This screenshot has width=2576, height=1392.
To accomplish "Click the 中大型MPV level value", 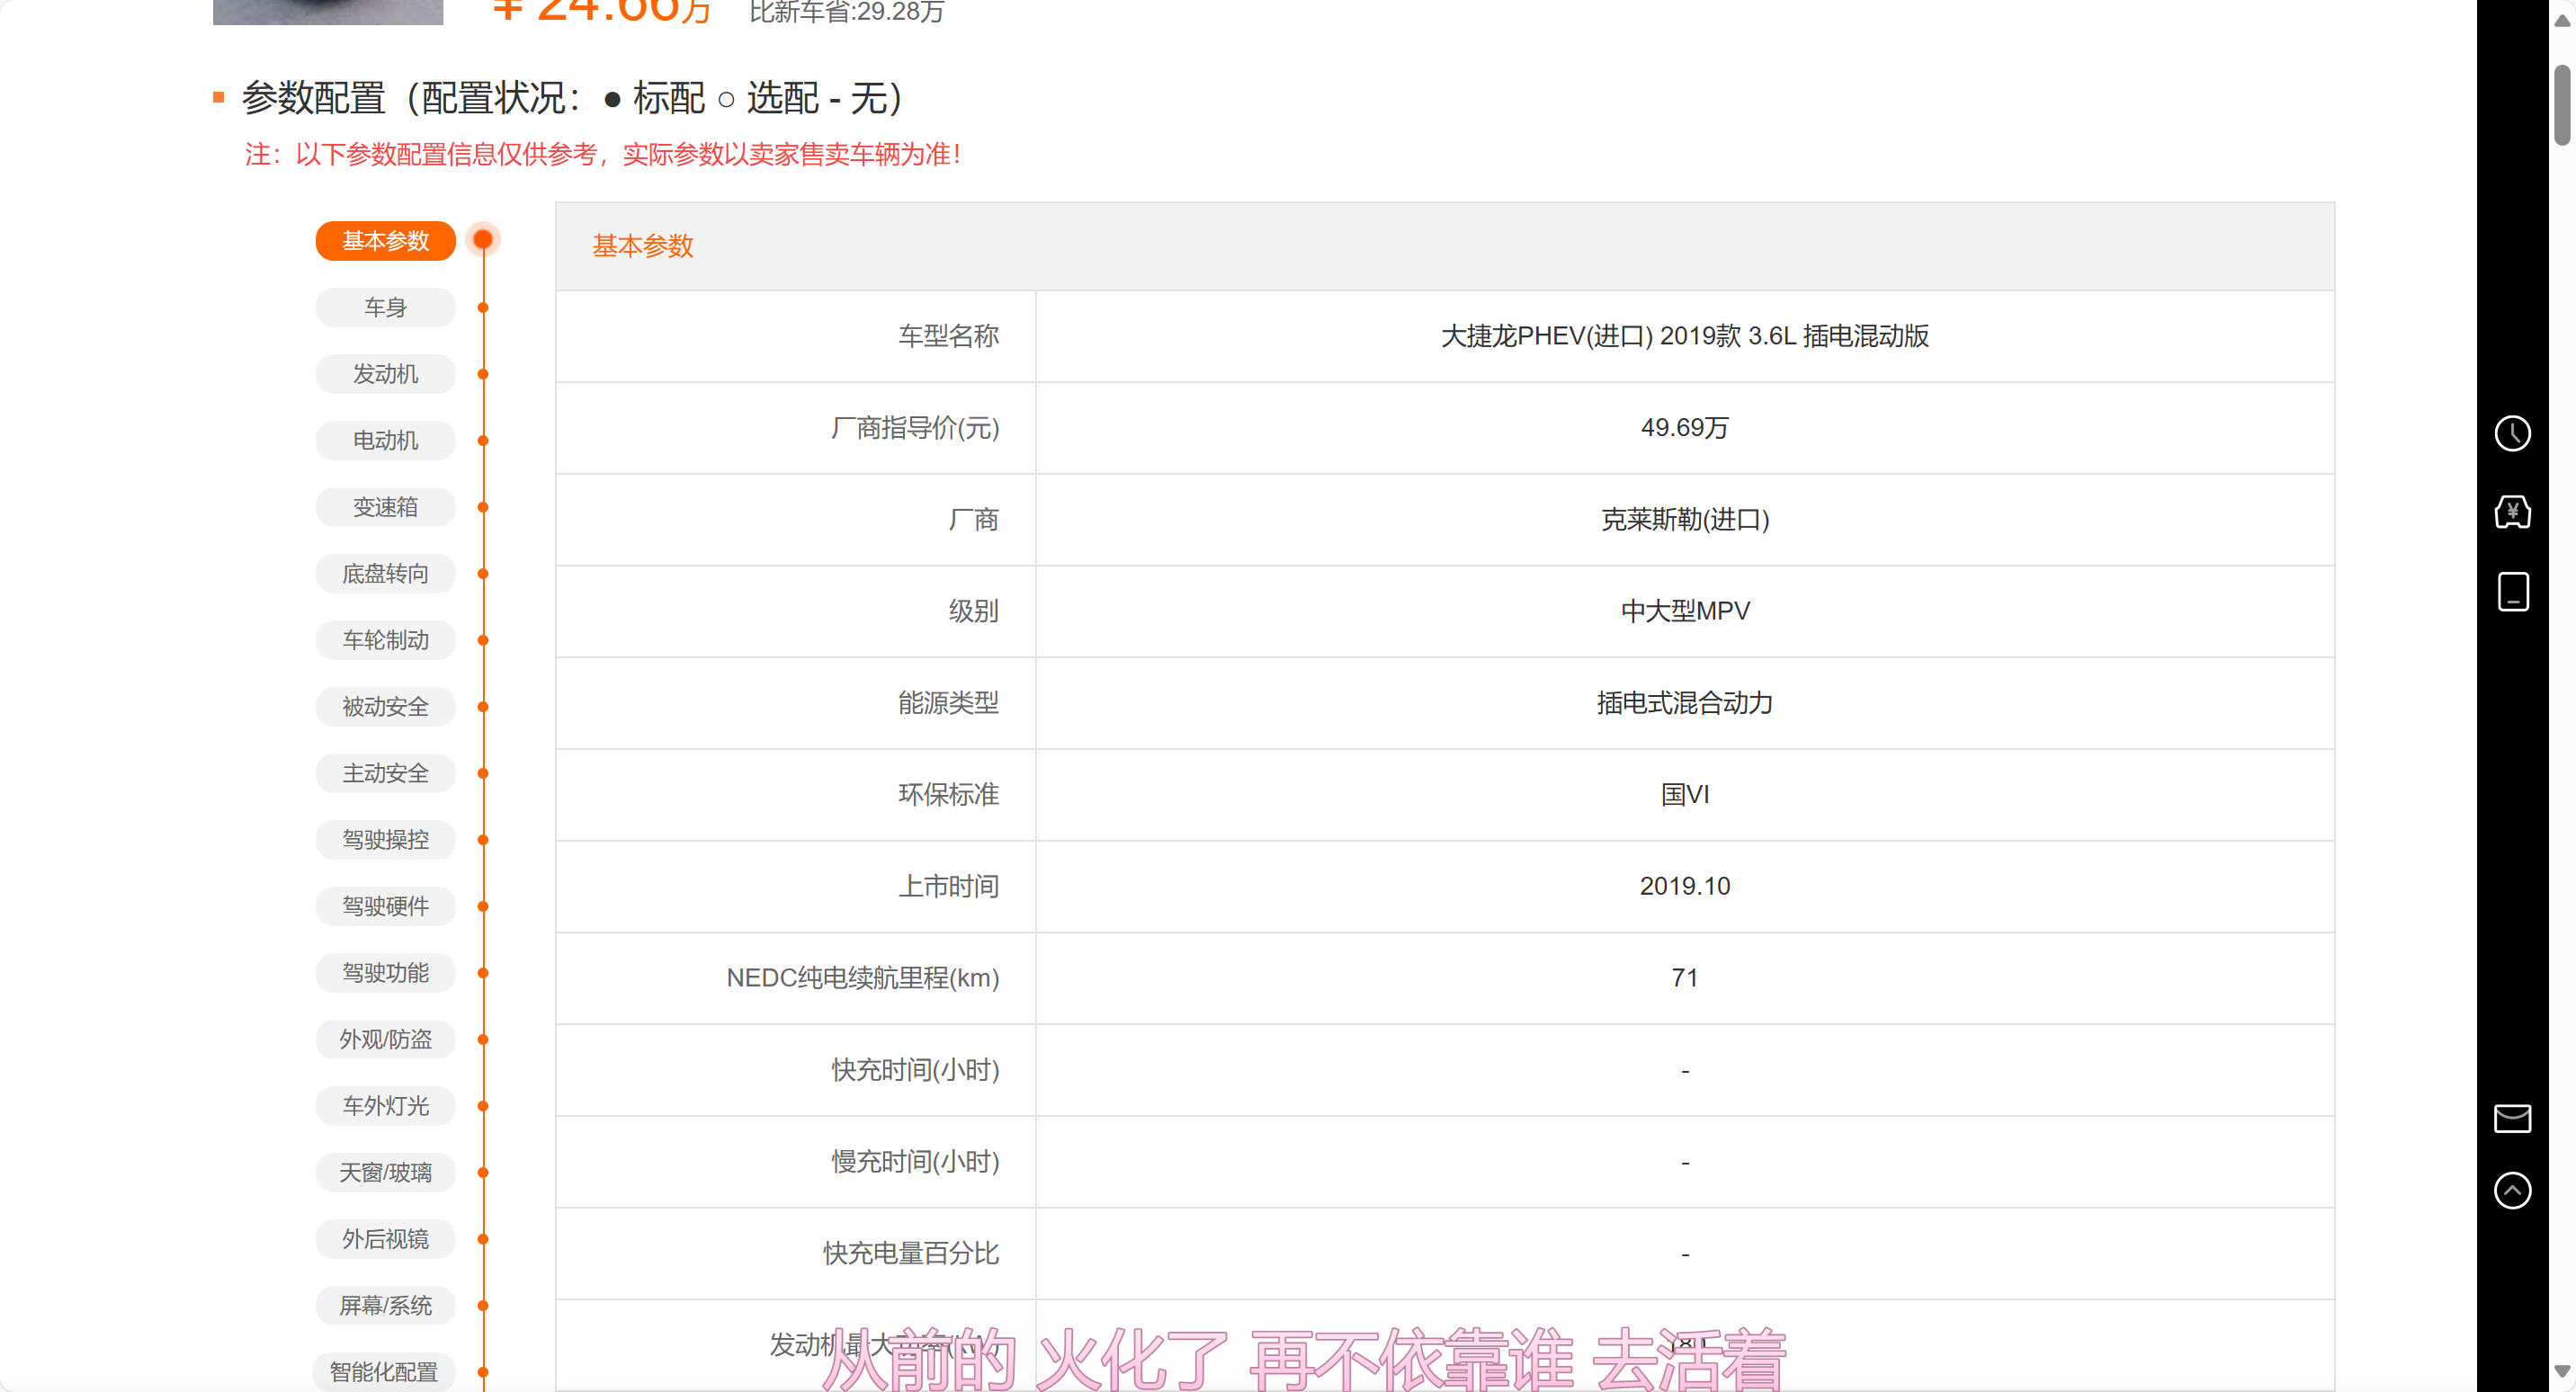I will pyautogui.click(x=1684, y=611).
